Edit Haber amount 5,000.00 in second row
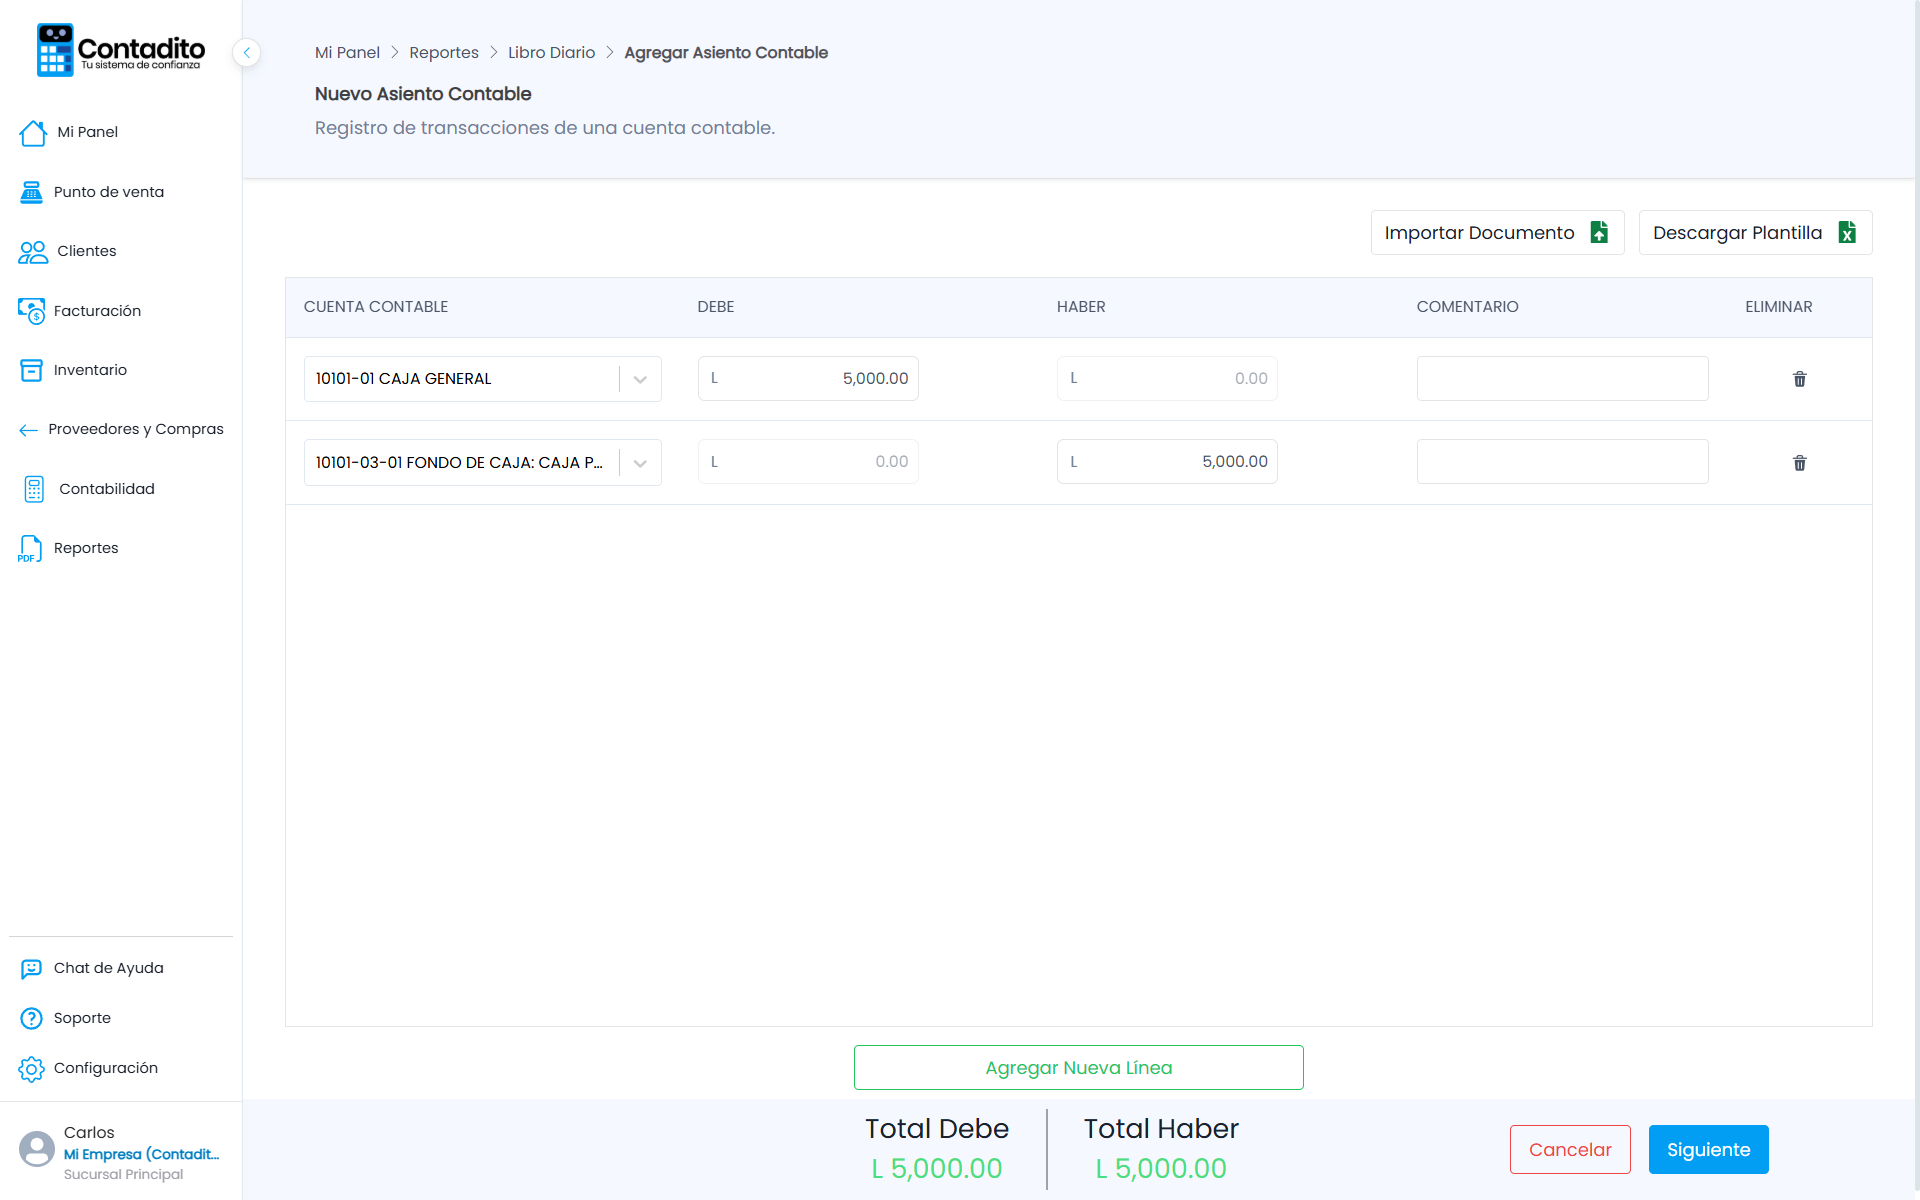 click(x=1167, y=462)
